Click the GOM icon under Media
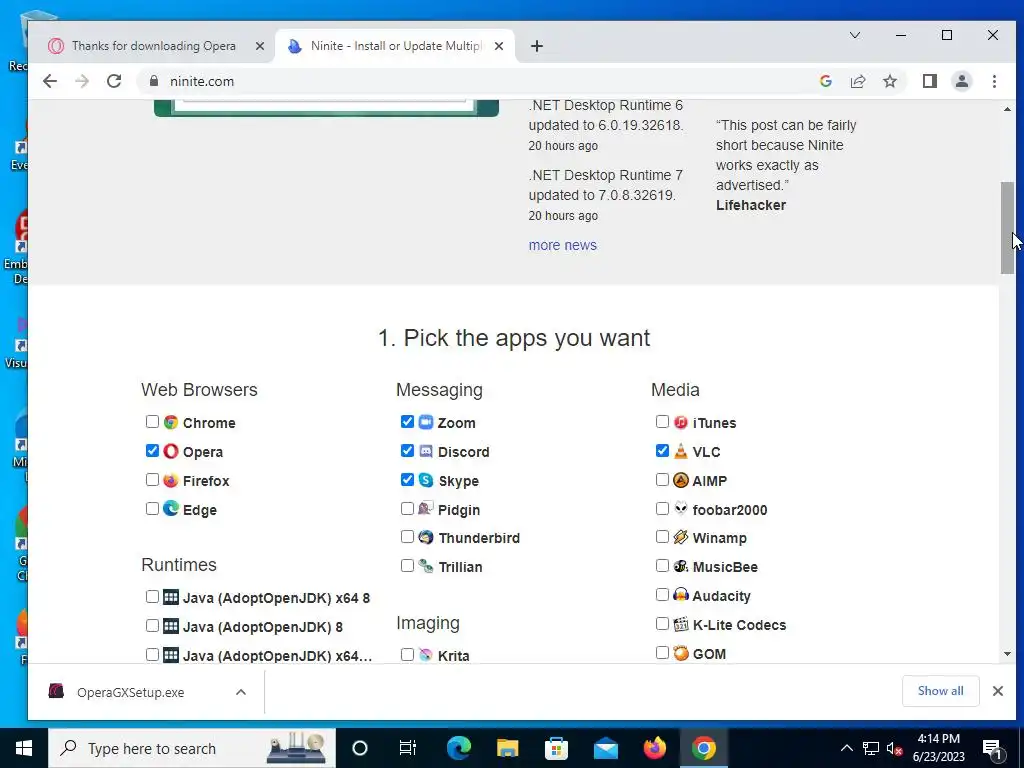The width and height of the screenshot is (1024, 768). 680,653
